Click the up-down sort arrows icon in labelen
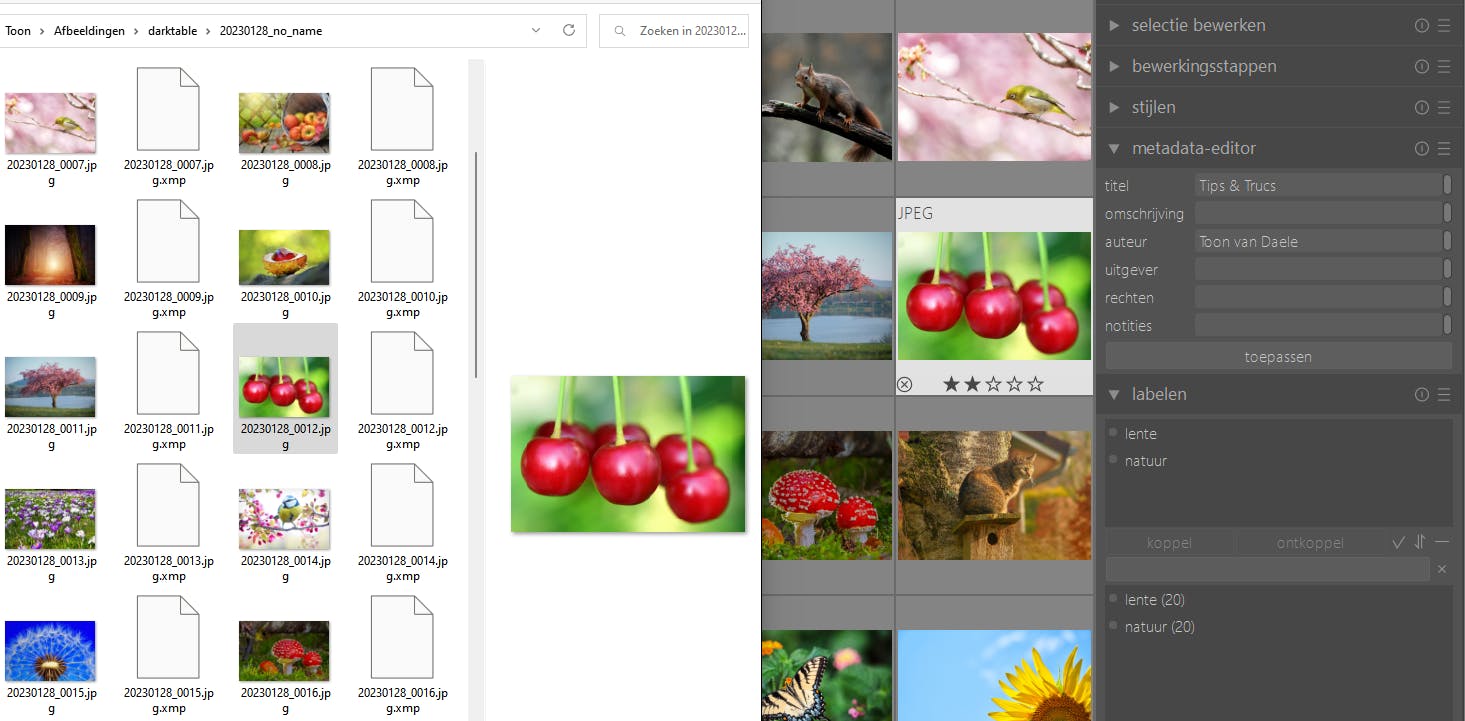This screenshot has width=1465, height=721. point(1420,542)
